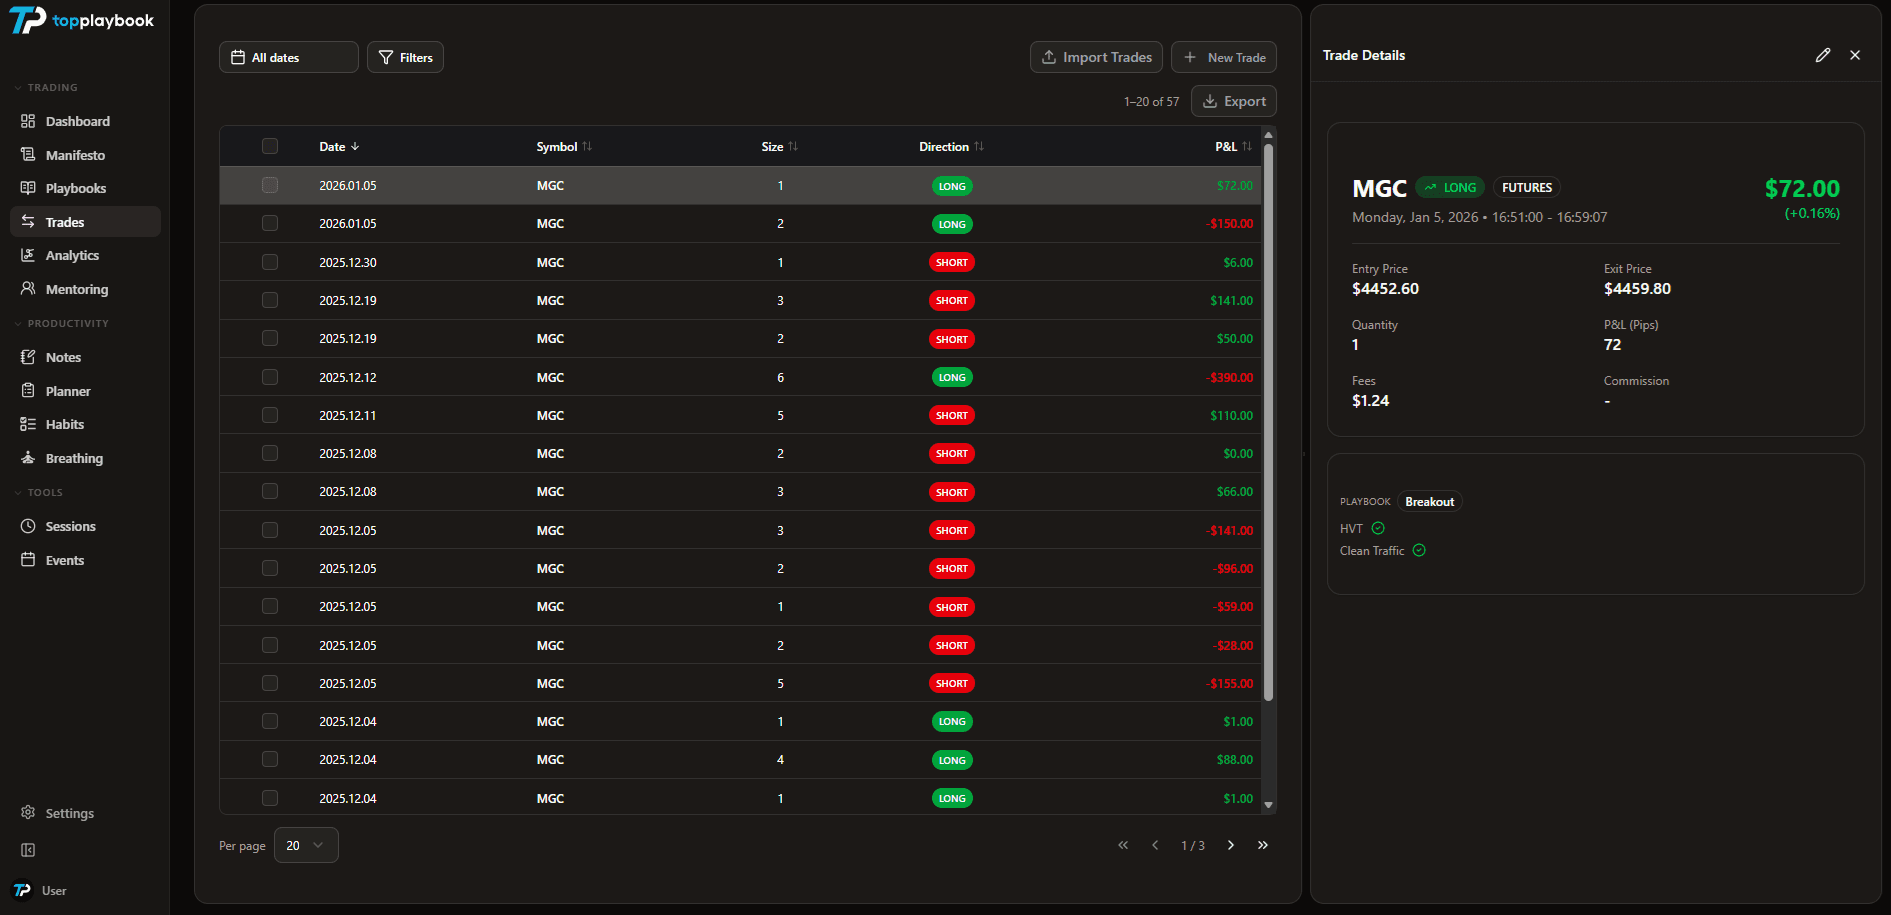Tick the checkbox on the 2025.12.04 long trade

(x=270, y=721)
